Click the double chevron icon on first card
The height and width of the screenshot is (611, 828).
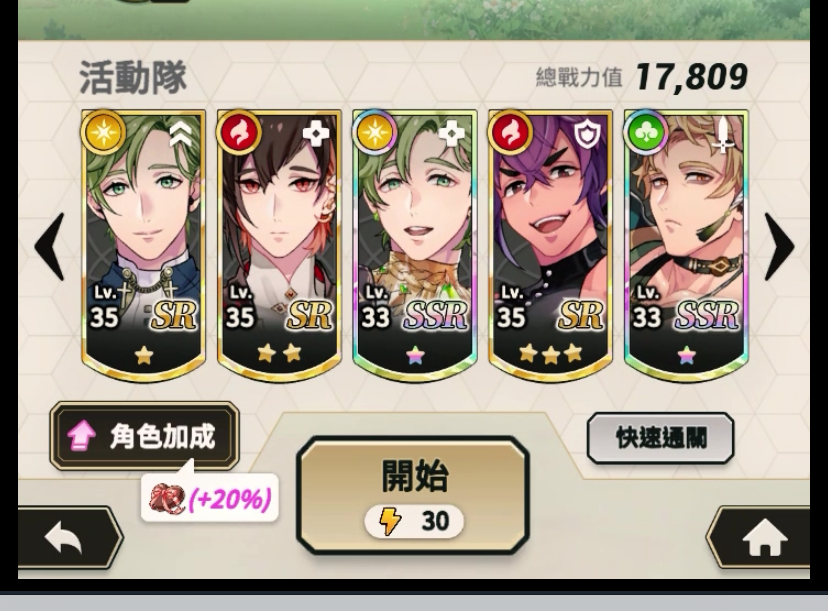pos(181,135)
